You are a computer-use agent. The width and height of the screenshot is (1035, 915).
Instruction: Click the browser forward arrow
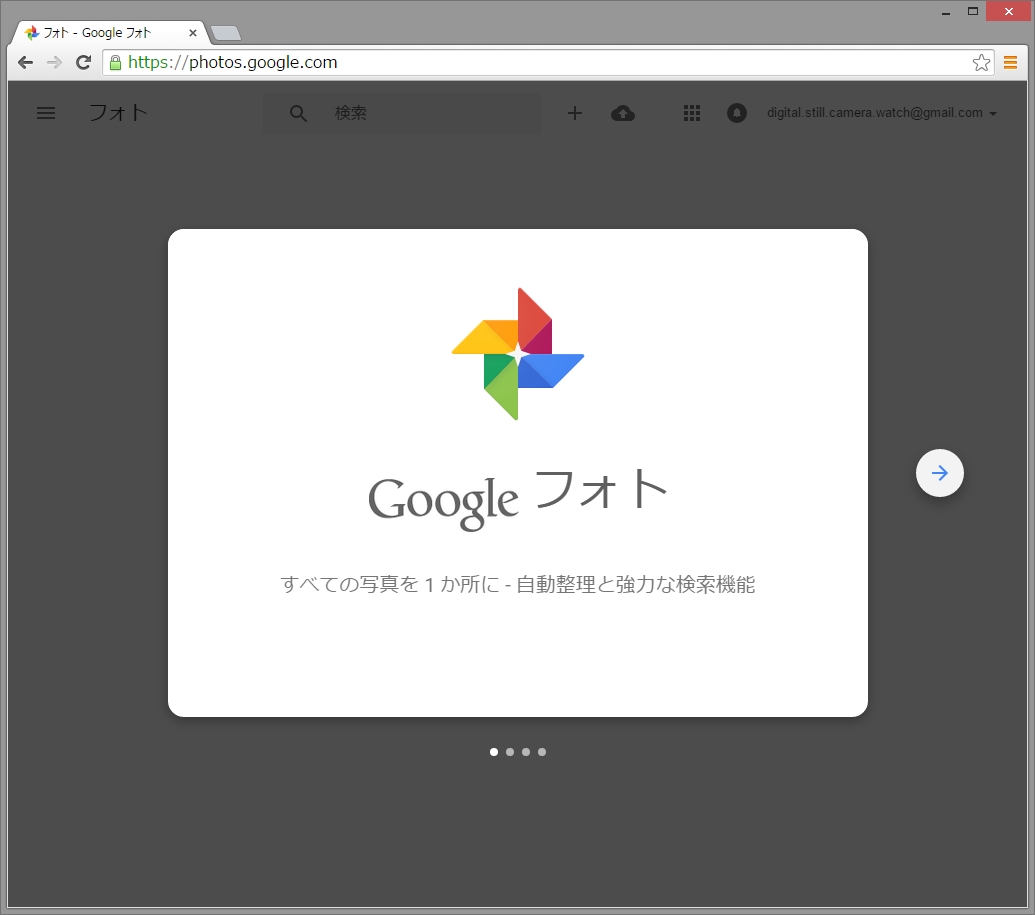pos(54,63)
